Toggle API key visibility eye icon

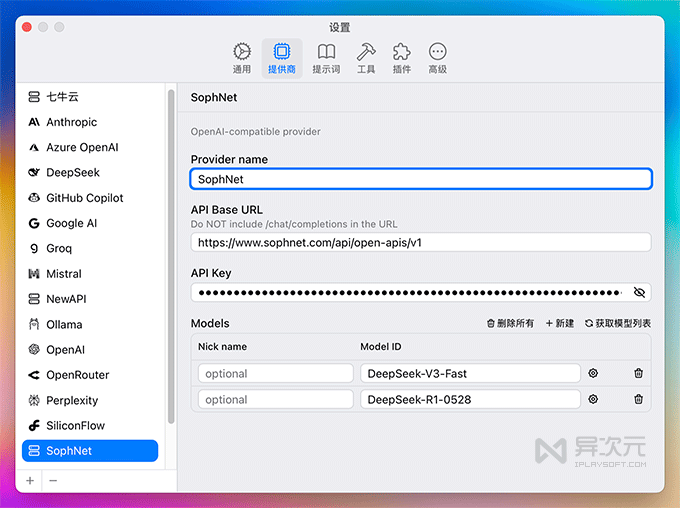639,292
